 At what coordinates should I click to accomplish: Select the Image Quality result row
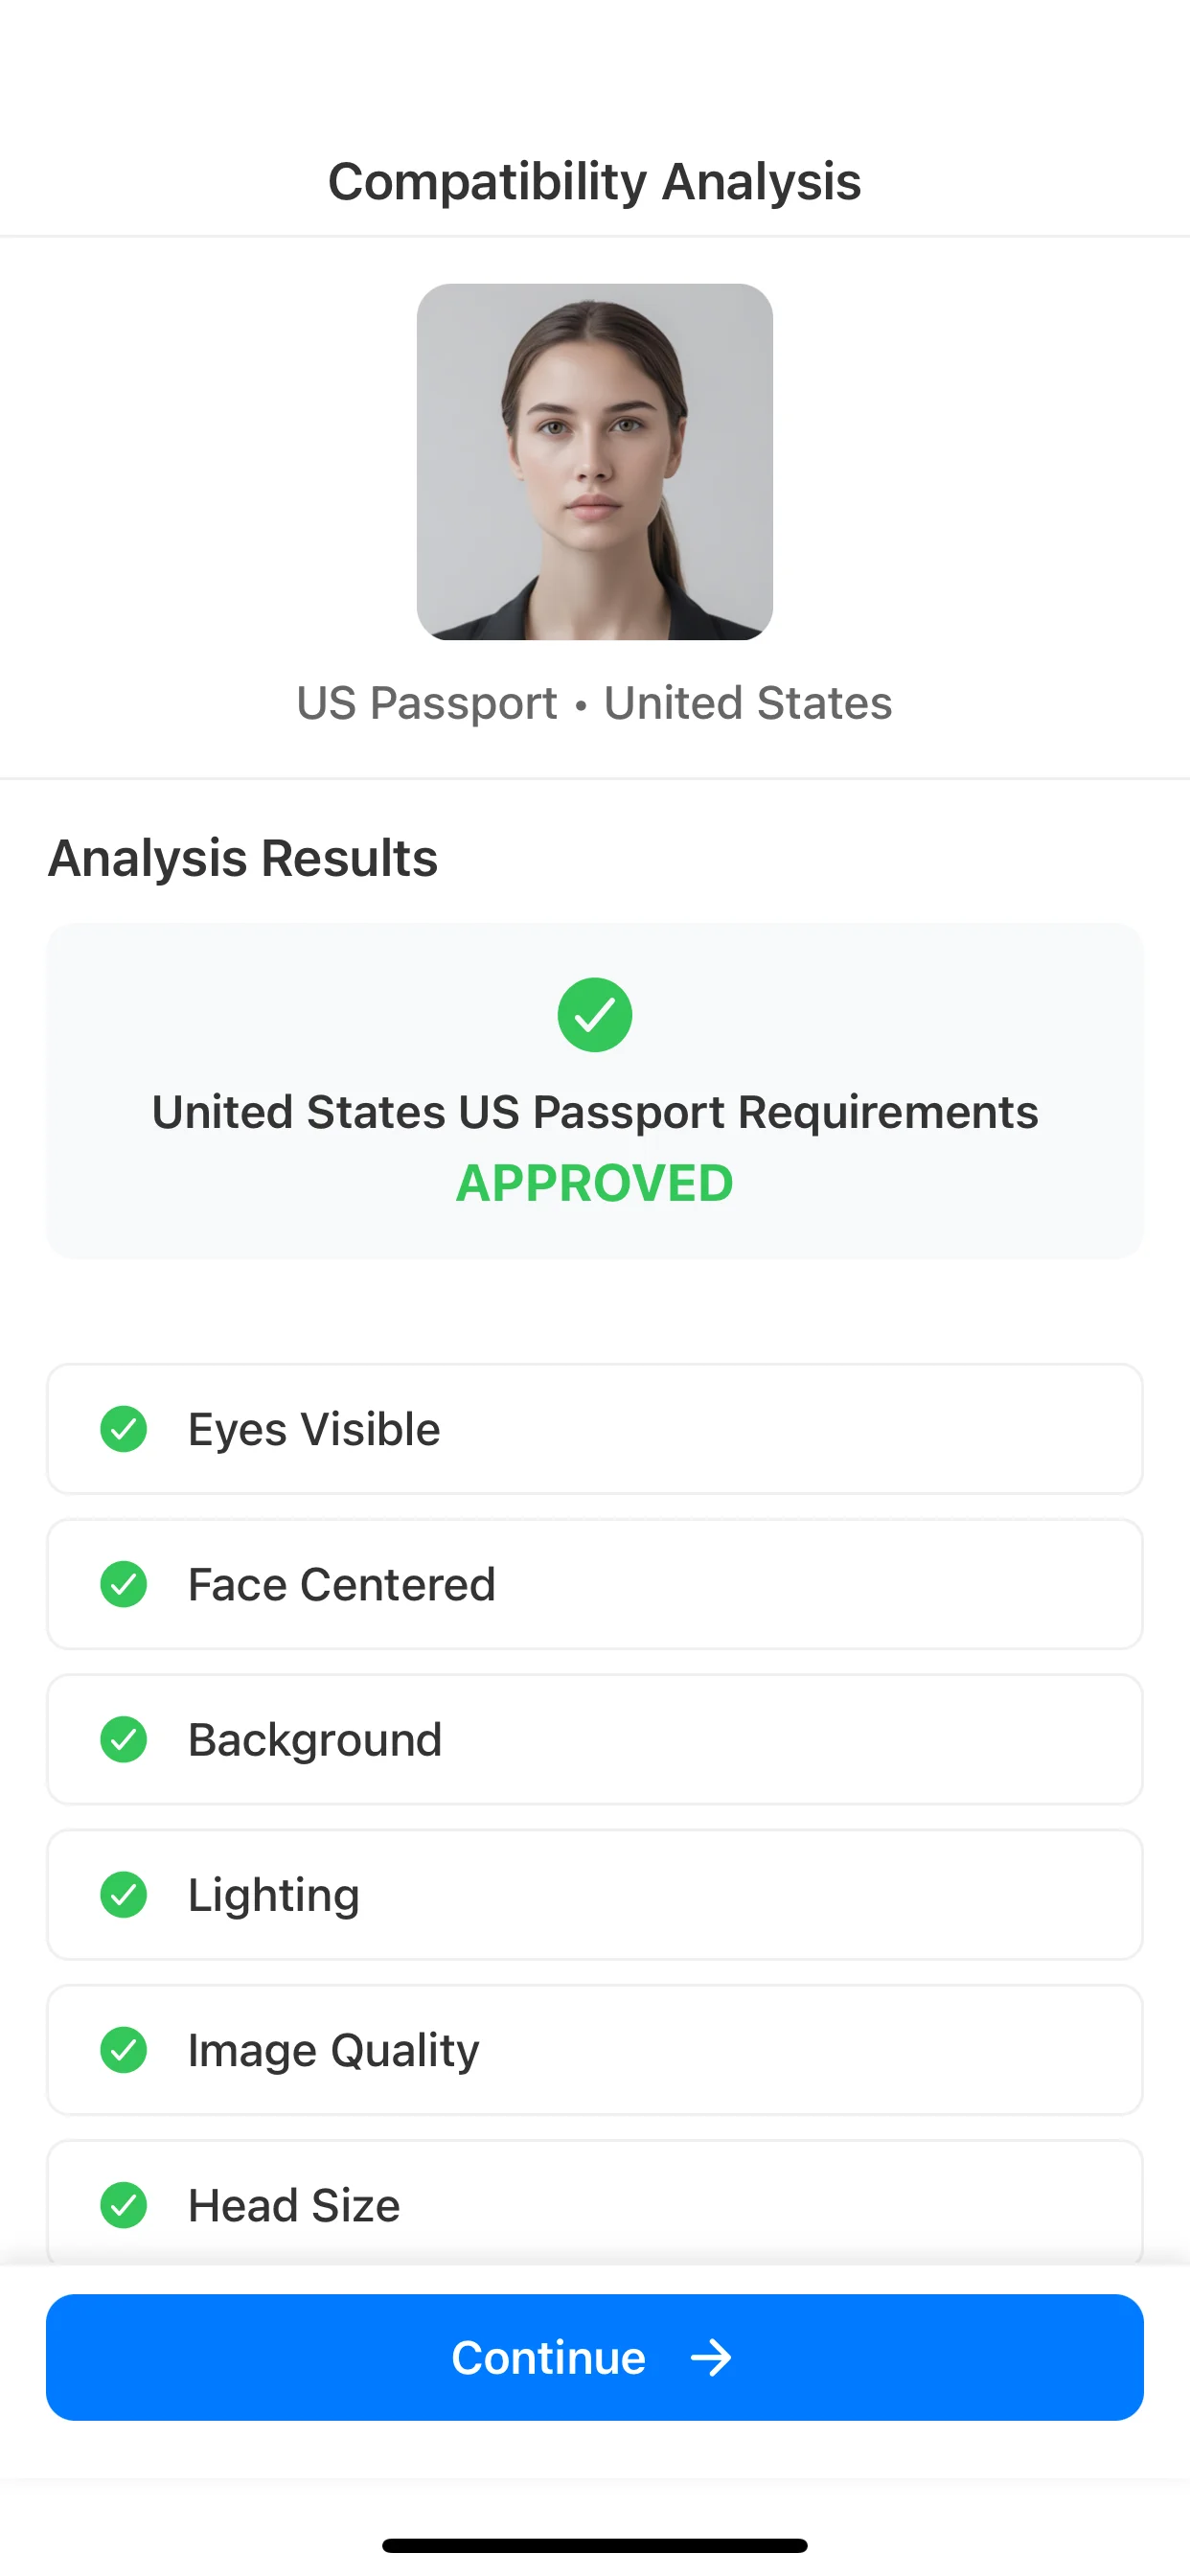[595, 2050]
